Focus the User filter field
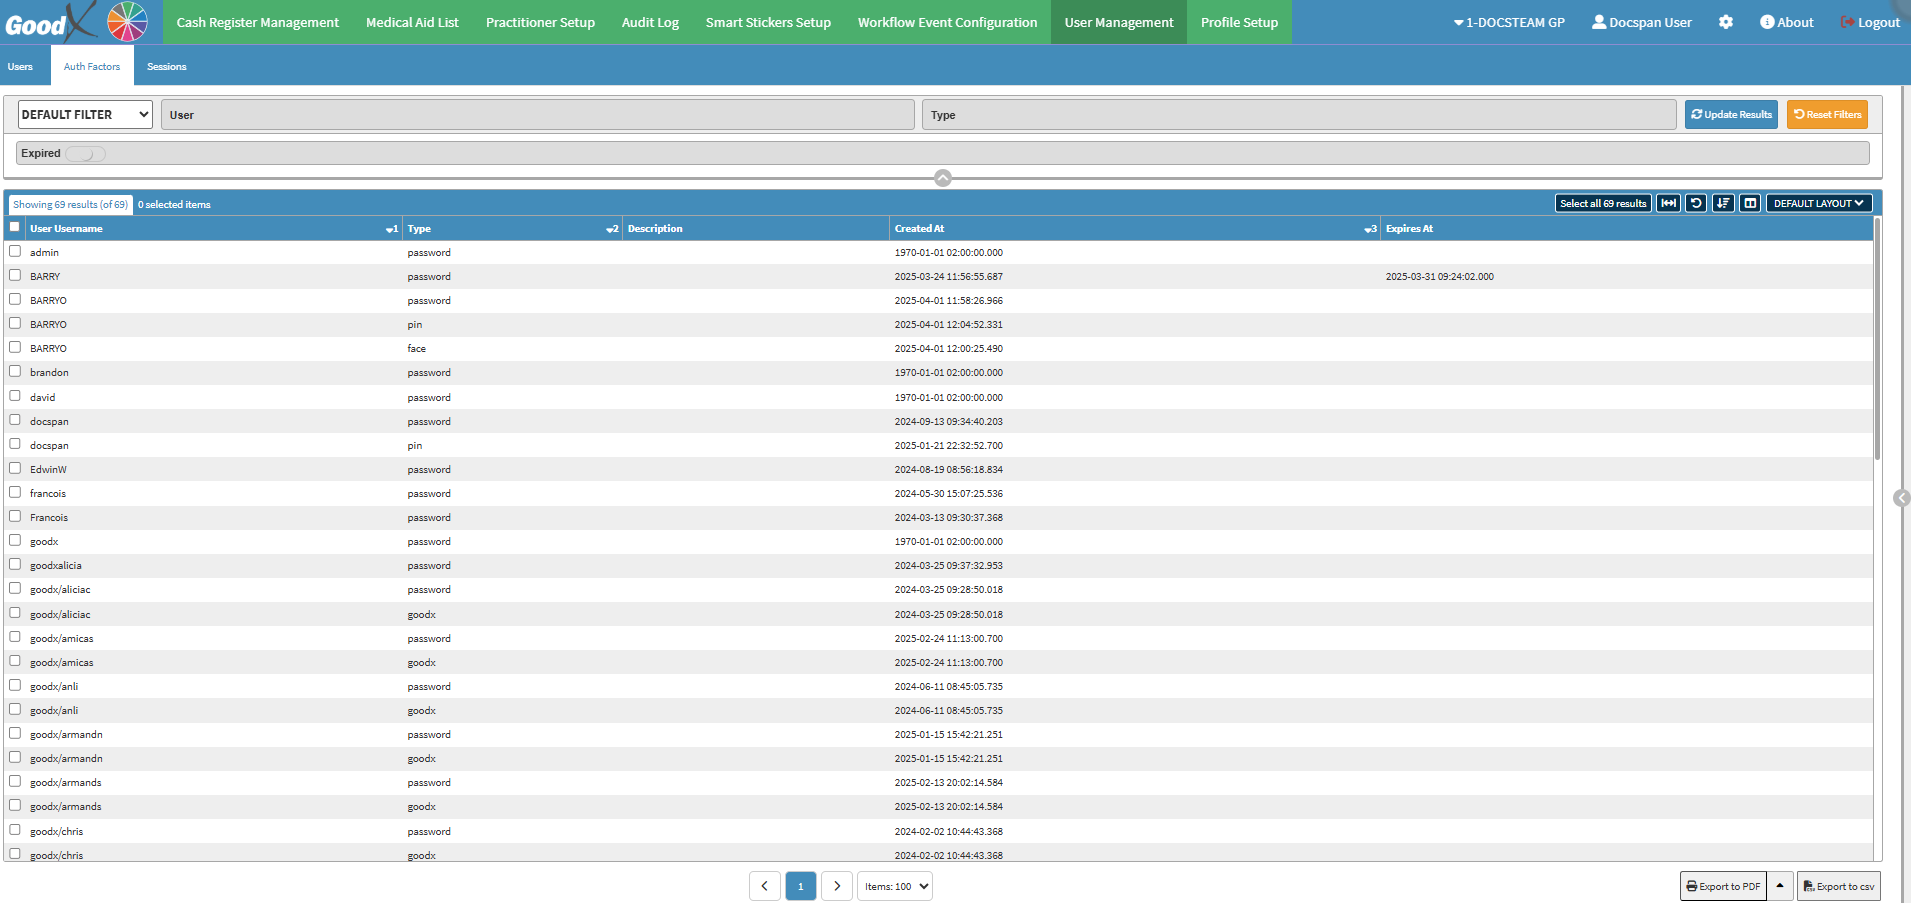This screenshot has height=903, width=1911. point(538,114)
